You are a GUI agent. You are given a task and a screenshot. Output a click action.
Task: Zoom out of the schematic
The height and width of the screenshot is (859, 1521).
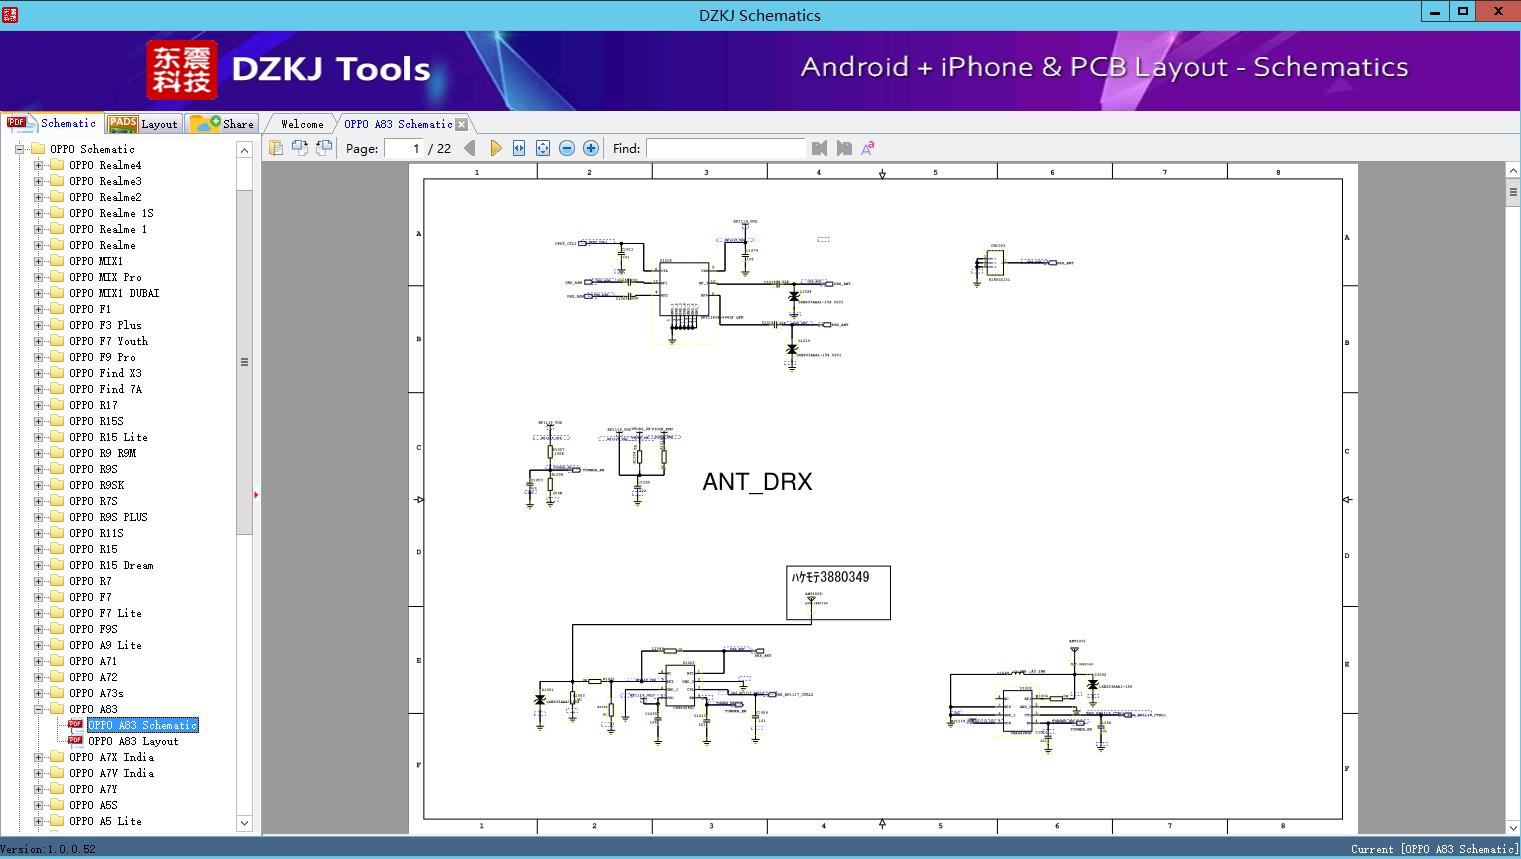point(567,148)
